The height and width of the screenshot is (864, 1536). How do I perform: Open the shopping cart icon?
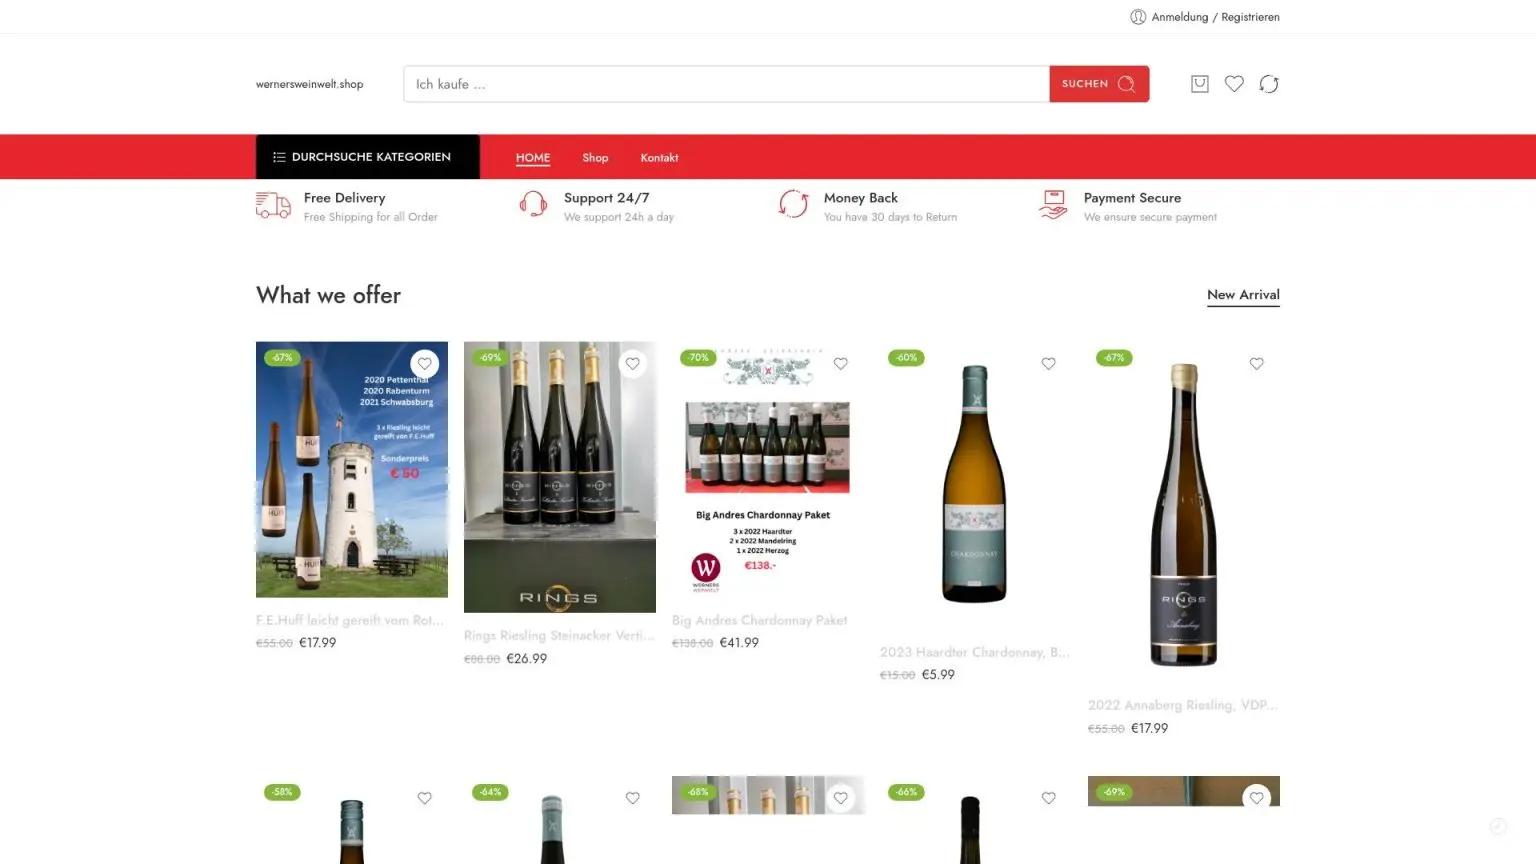[1200, 84]
